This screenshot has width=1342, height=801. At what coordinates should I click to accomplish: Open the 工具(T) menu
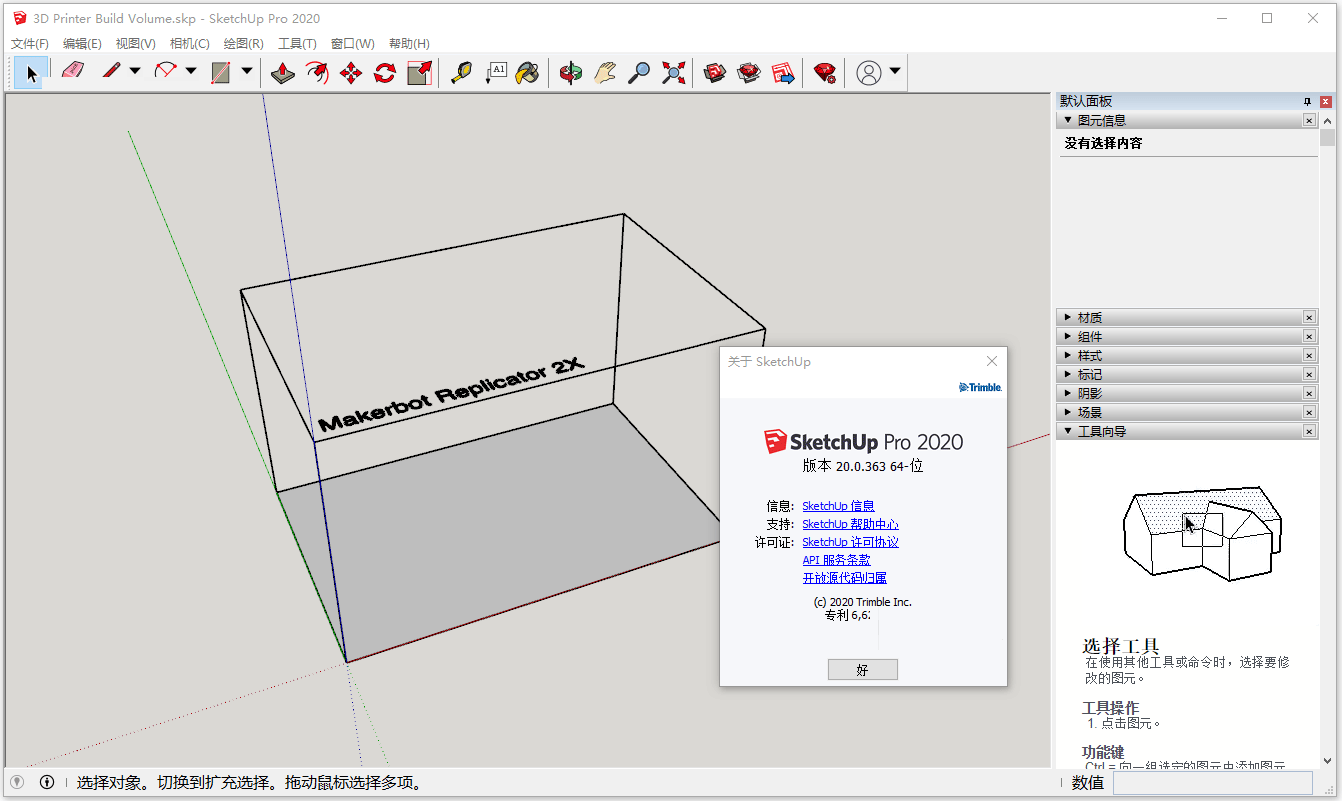click(296, 43)
